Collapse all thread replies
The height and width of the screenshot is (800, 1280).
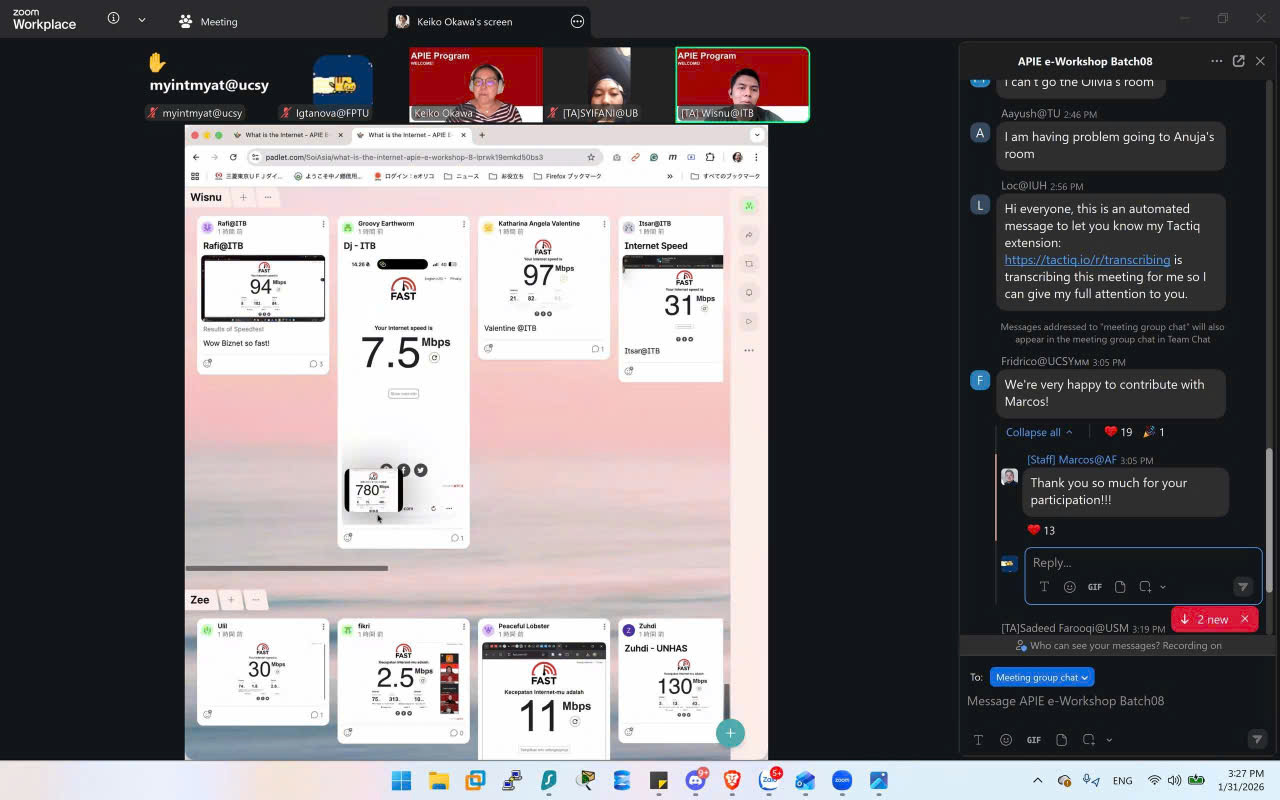[1039, 432]
